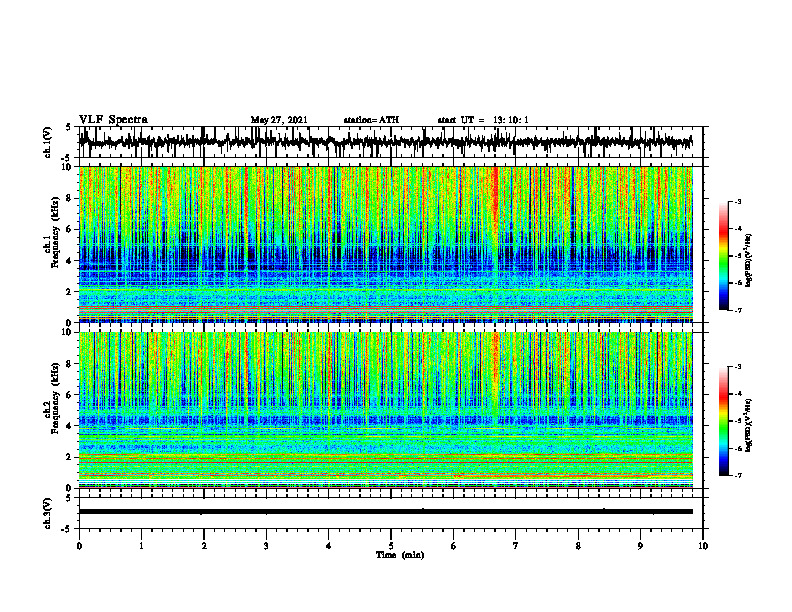
Task: Click the 9 tick label on the Time axis
Action: click(x=640, y=546)
